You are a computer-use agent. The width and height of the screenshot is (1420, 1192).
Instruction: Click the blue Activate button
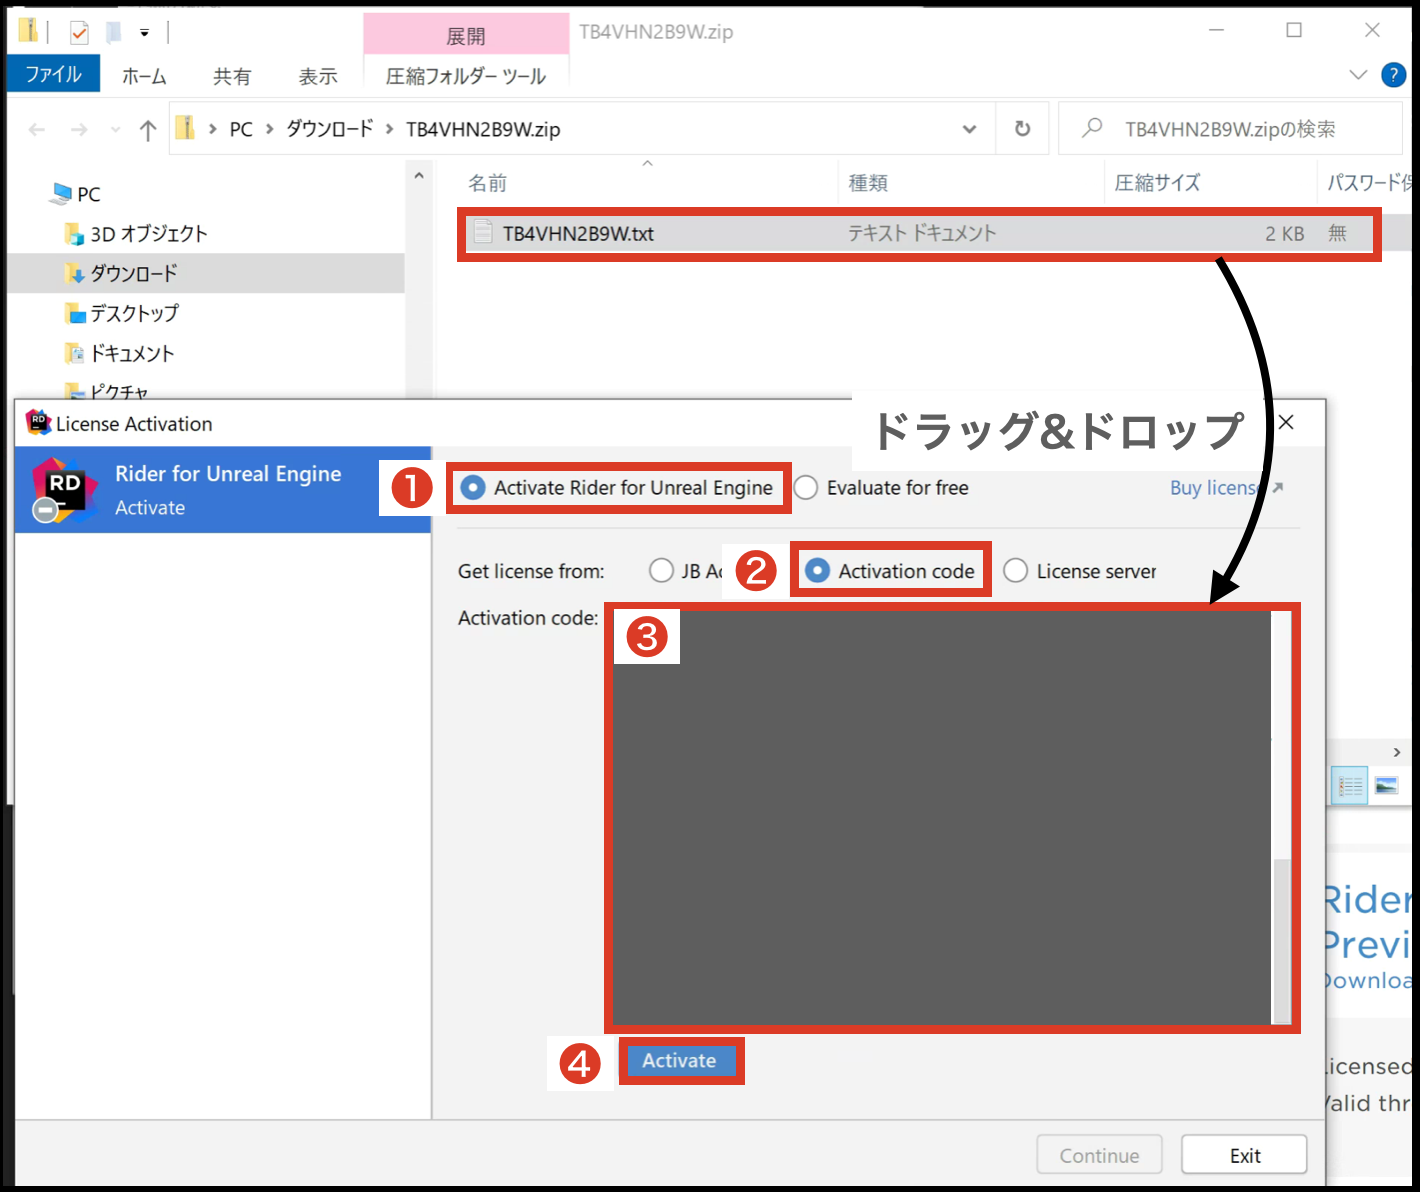click(x=680, y=1061)
